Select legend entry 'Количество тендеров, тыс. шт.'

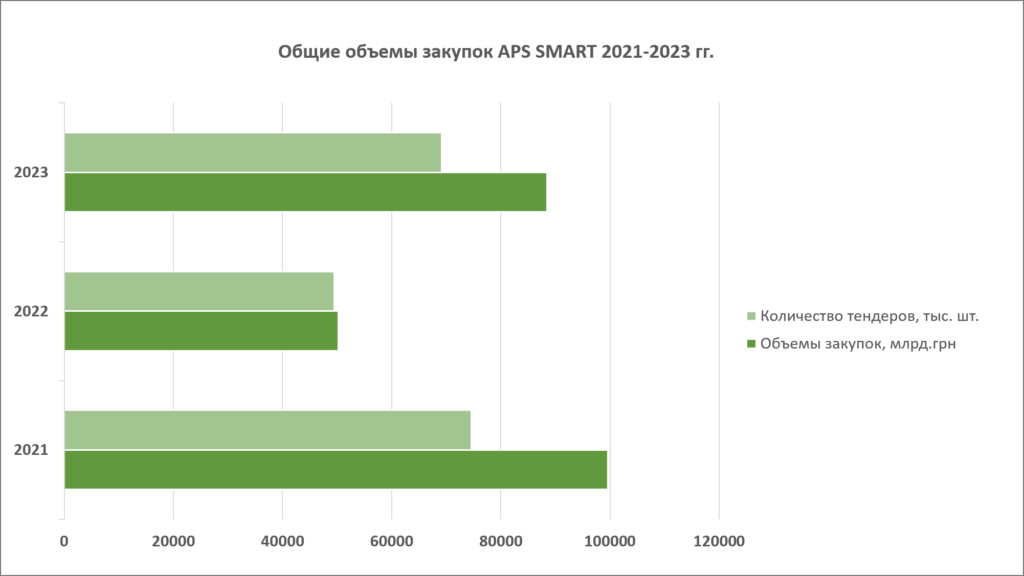(x=868, y=318)
